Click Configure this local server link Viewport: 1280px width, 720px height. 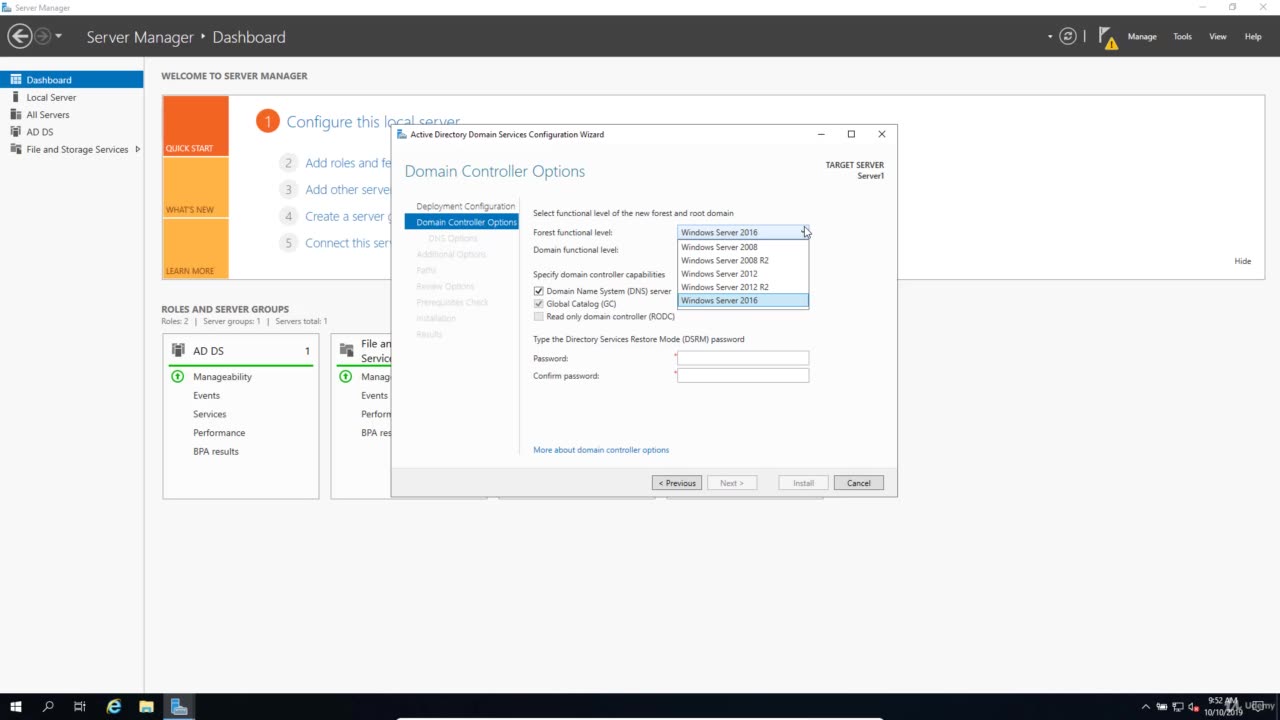373,122
